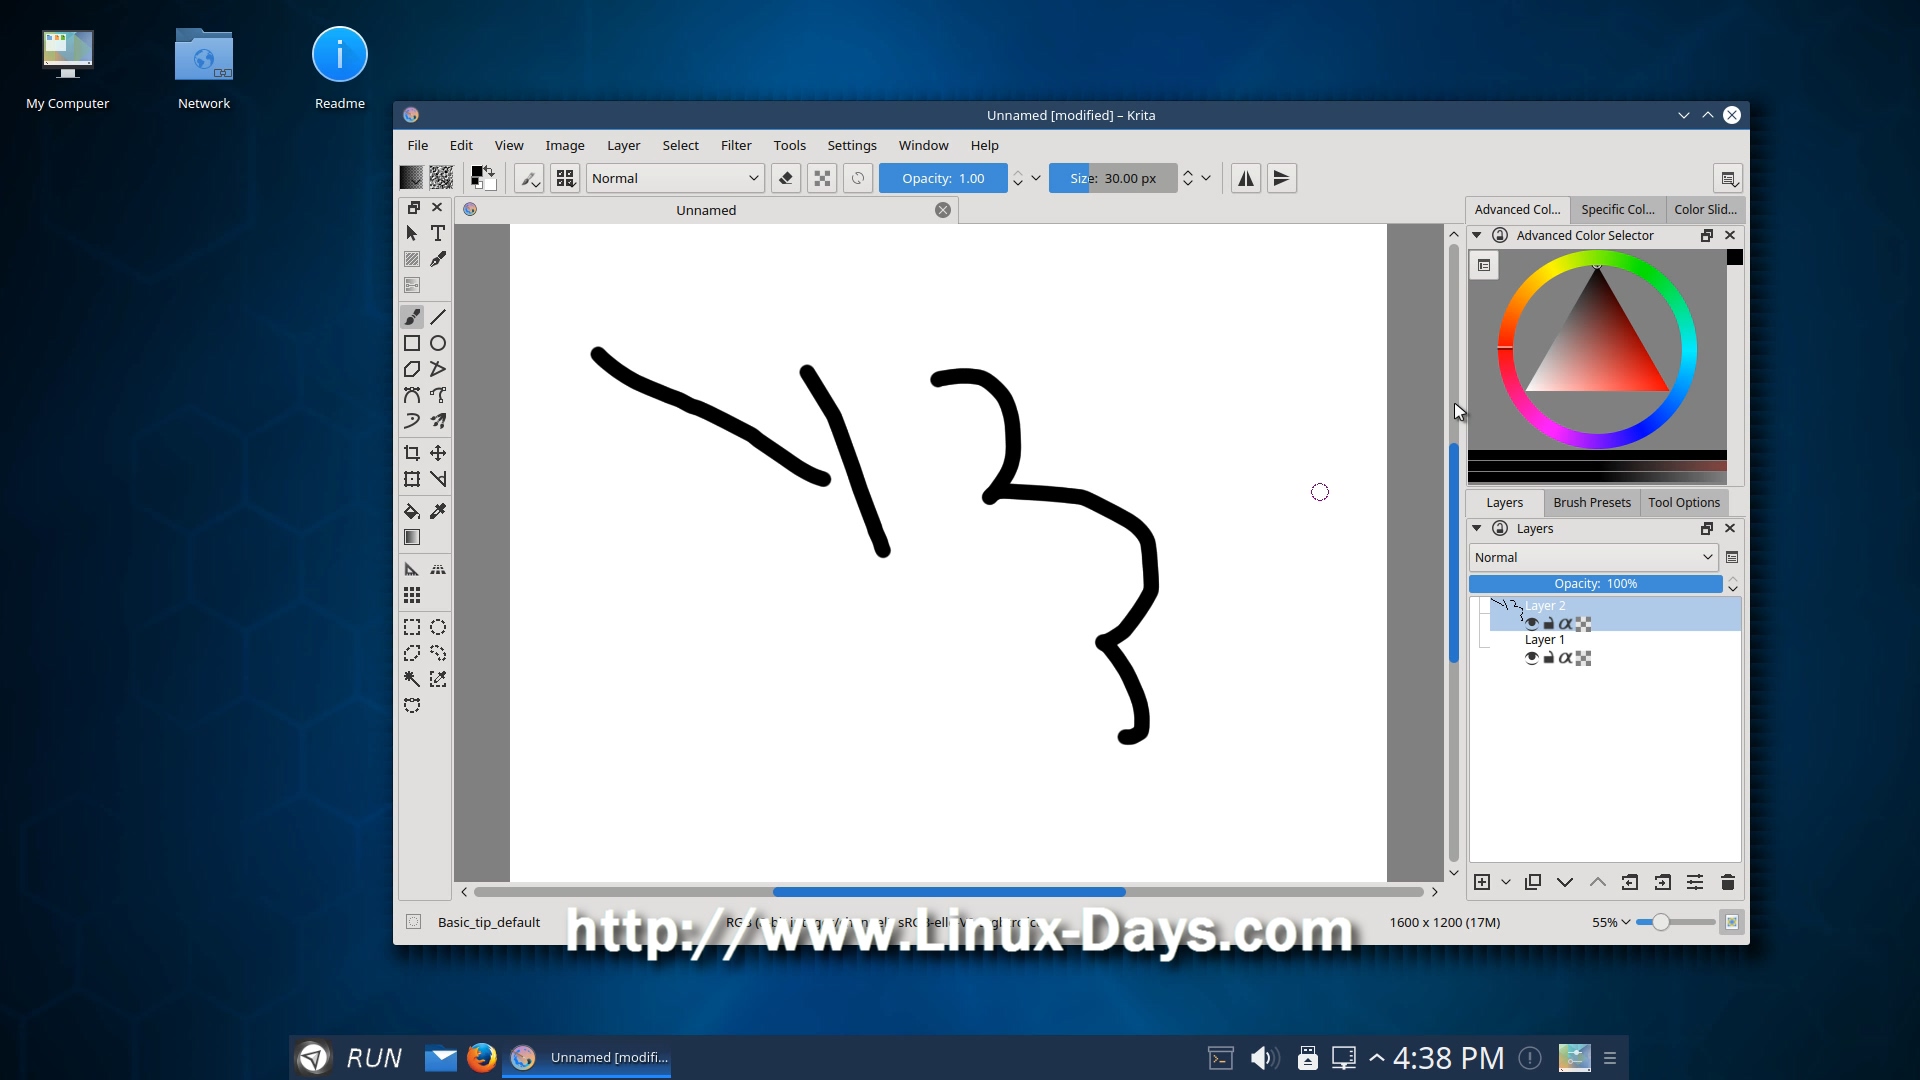This screenshot has width=1920, height=1080.
Task: Close the Unnamed document tab
Action: pyautogui.click(x=943, y=210)
